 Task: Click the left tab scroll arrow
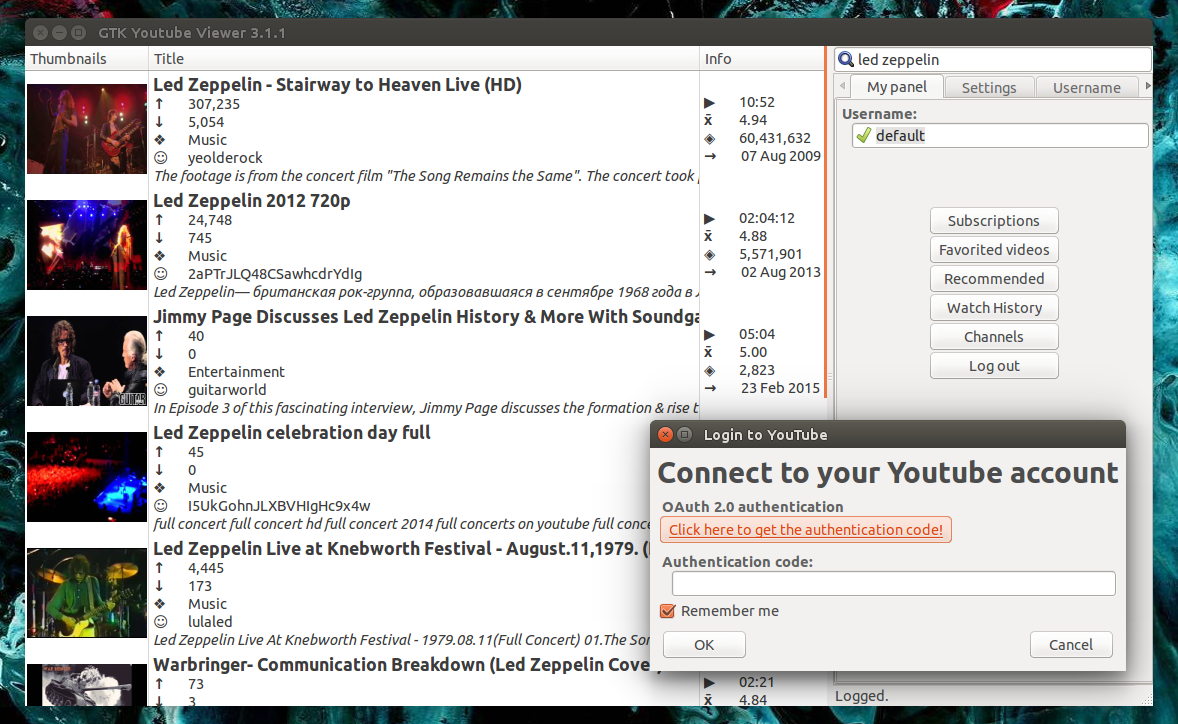(x=842, y=86)
